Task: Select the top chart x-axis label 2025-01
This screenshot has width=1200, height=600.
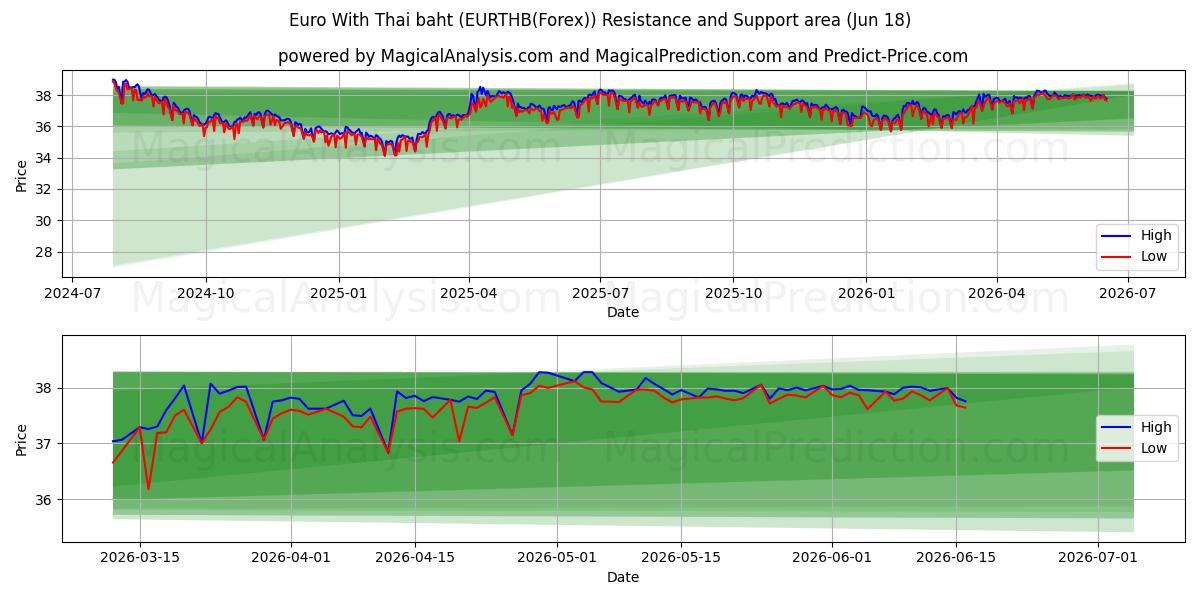Action: 338,294
